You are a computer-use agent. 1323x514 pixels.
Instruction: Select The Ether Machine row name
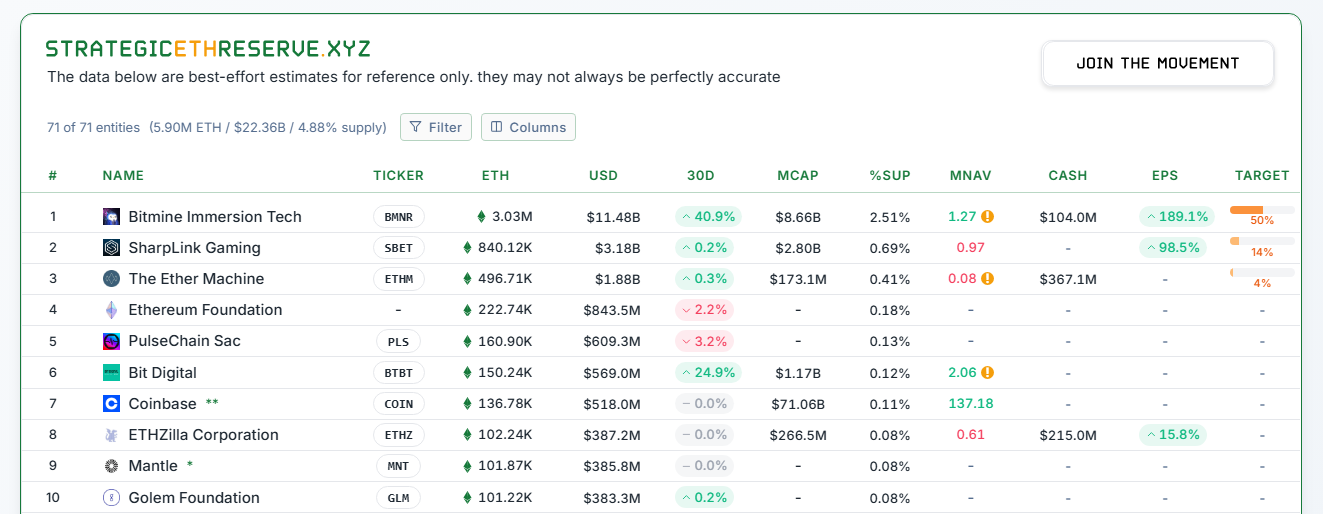[x=196, y=279]
